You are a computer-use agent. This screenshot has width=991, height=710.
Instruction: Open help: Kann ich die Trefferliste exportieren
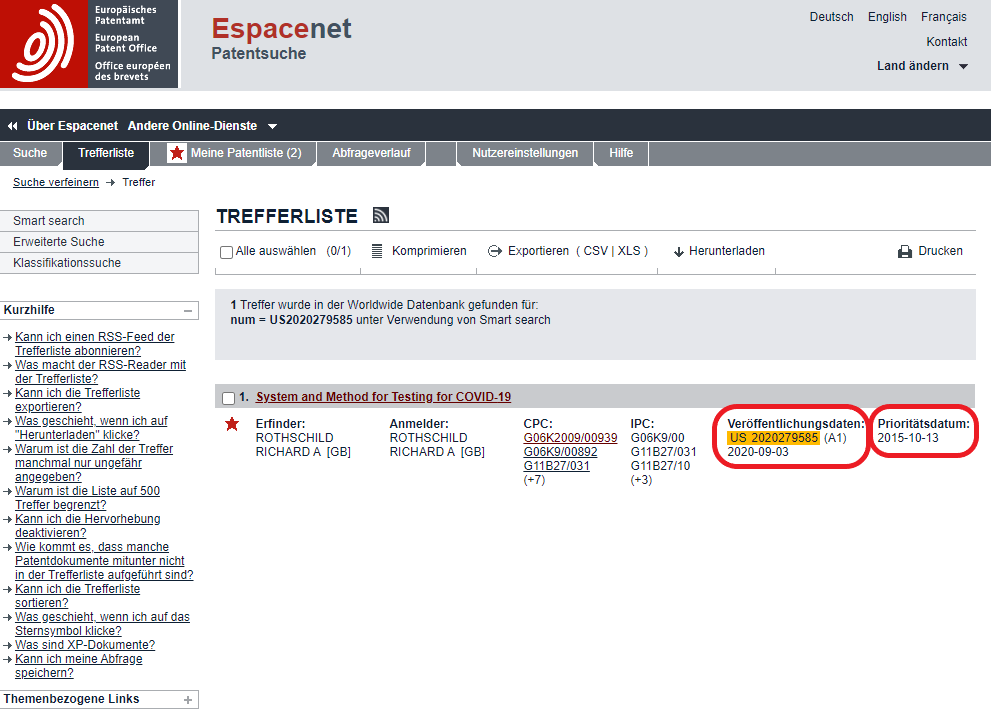(x=78, y=400)
